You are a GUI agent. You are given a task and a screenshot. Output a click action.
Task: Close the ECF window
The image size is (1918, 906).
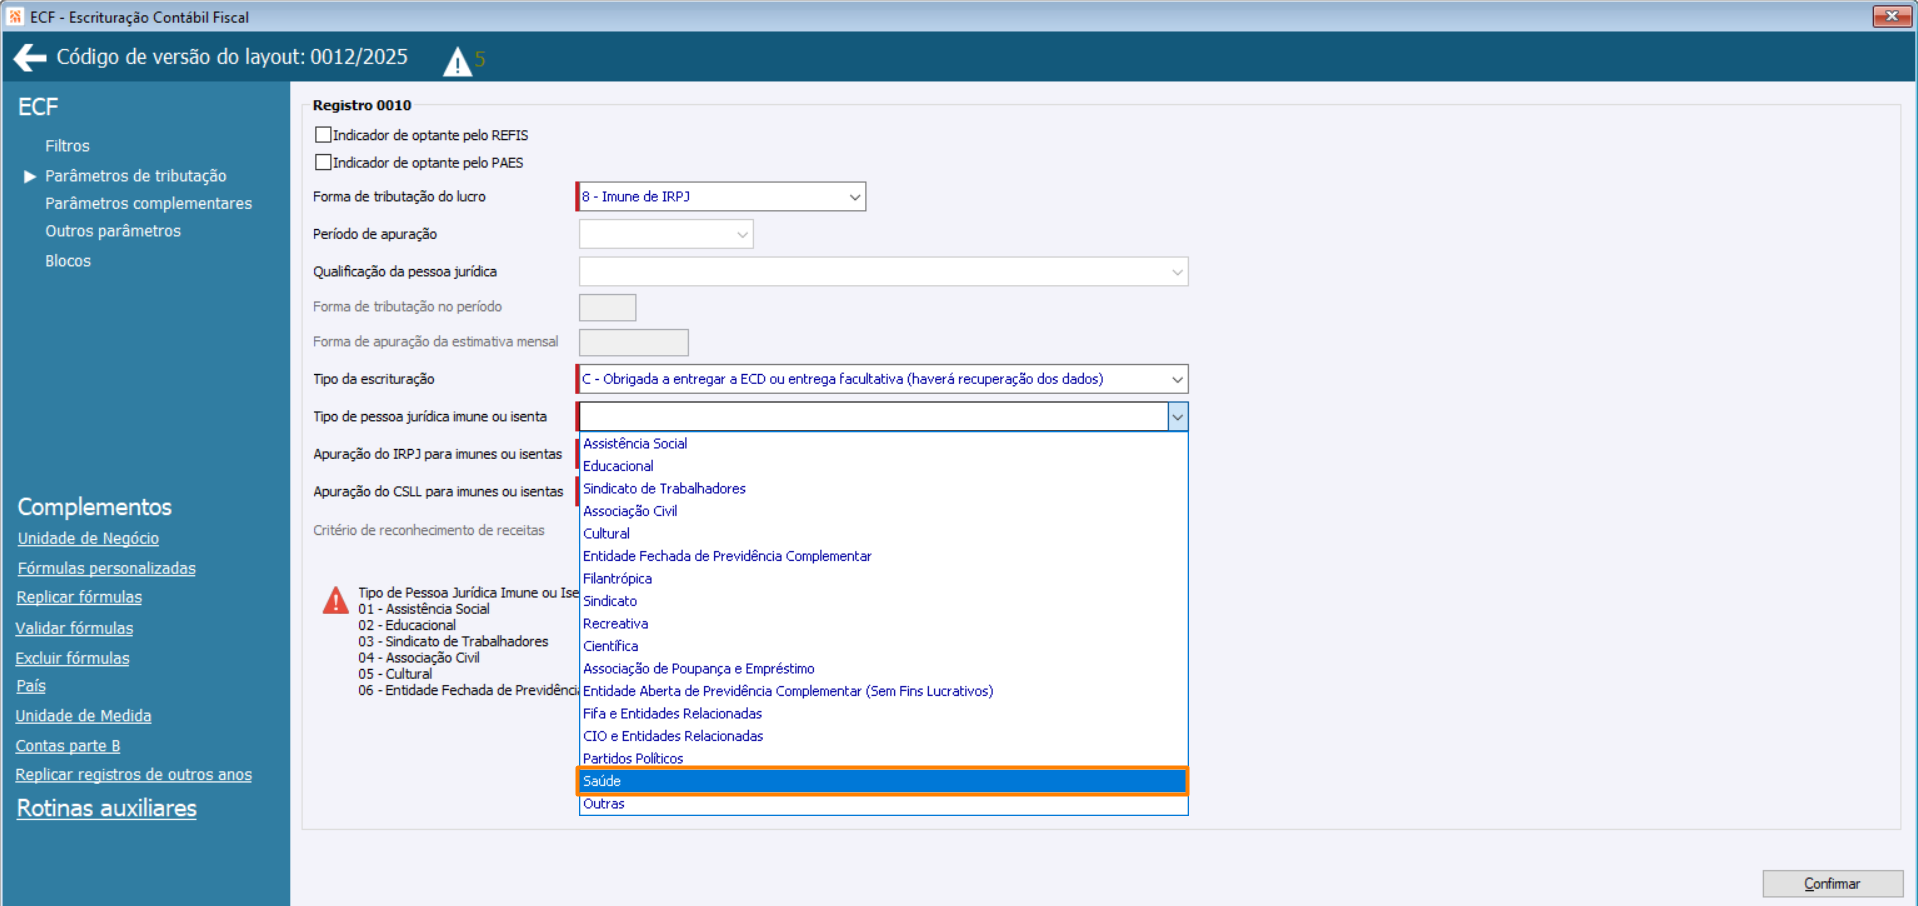click(1892, 16)
